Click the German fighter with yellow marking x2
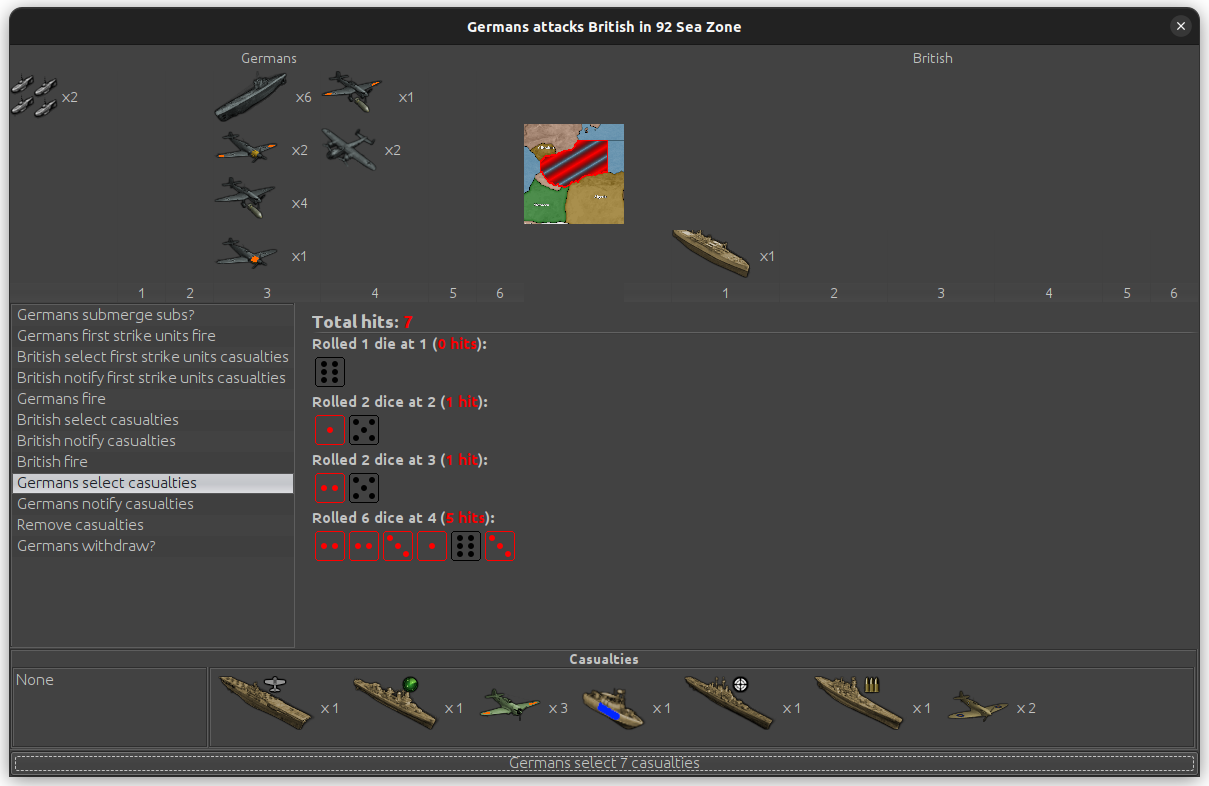Screen dimensions: 1209x786 pyautogui.click(x=247, y=150)
